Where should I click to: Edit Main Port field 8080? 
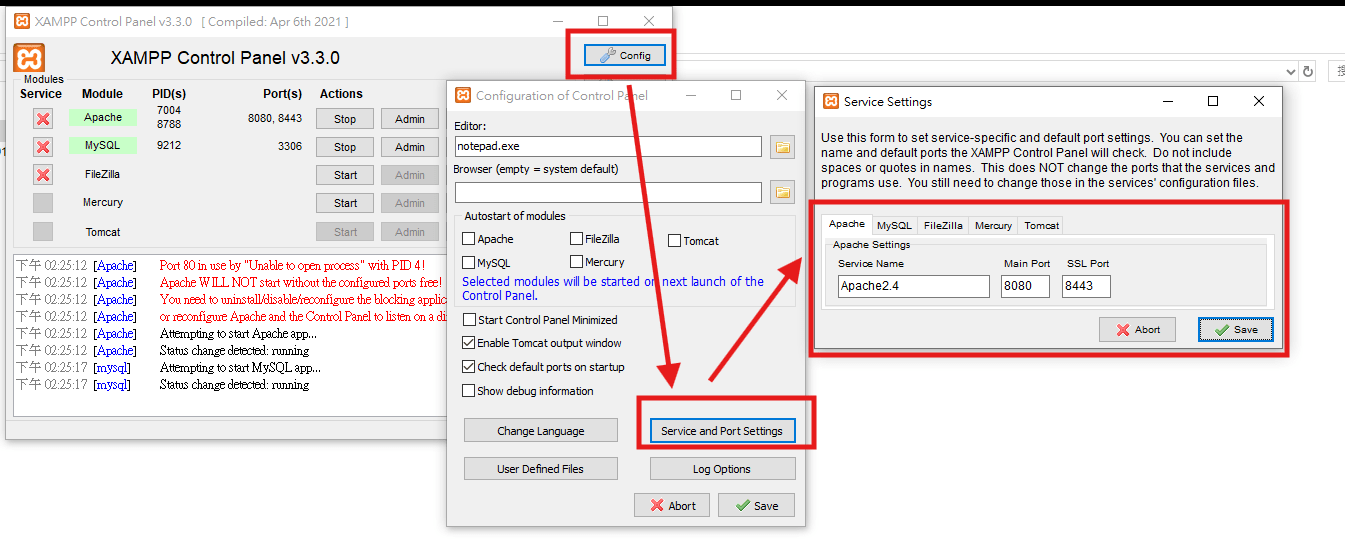(x=1025, y=287)
